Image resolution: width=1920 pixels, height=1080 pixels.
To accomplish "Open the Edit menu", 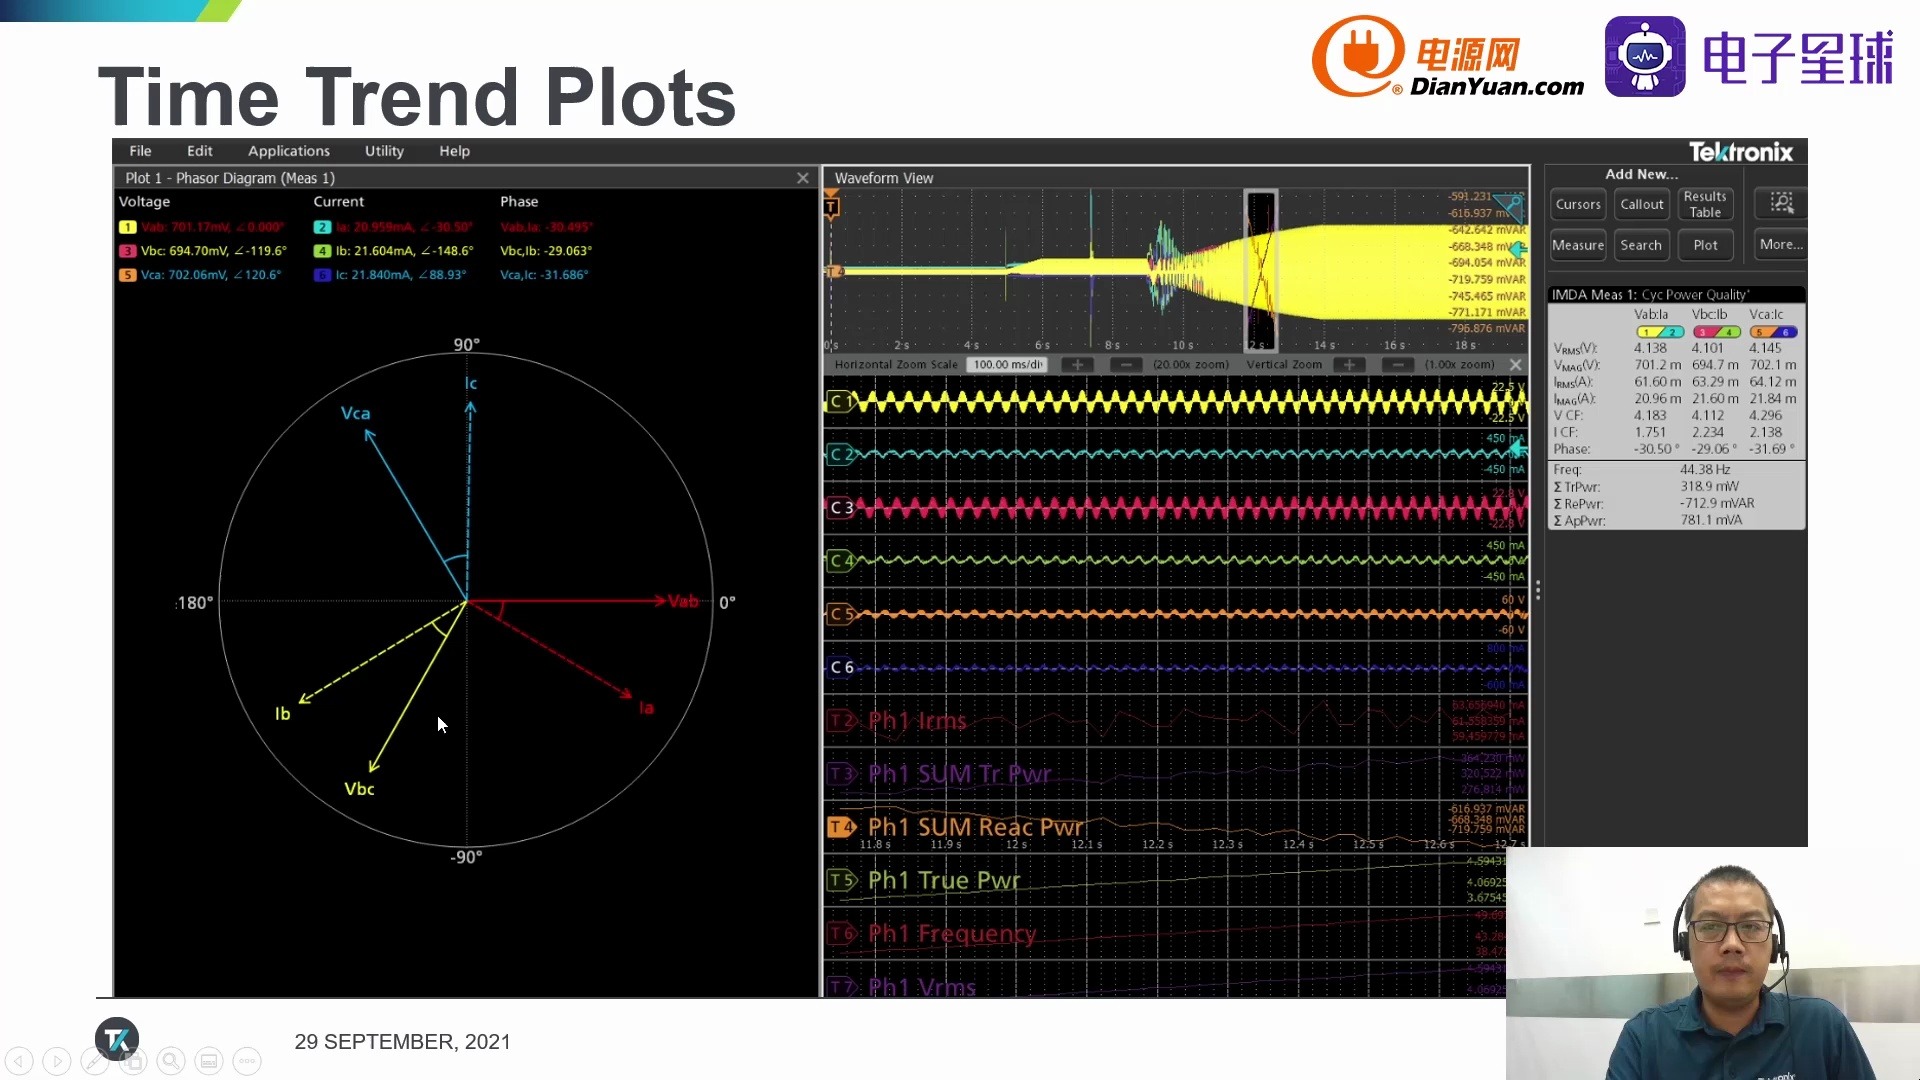I will 199,151.
